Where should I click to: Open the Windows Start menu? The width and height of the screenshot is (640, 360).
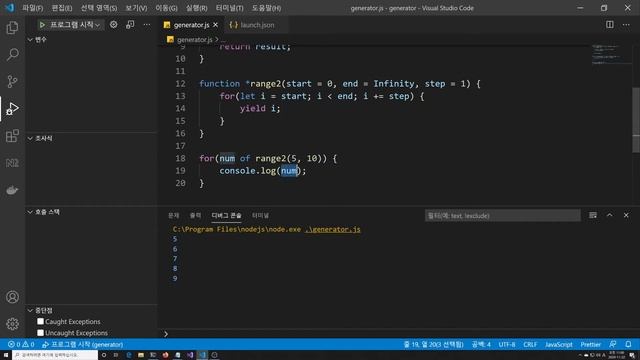(6, 355)
